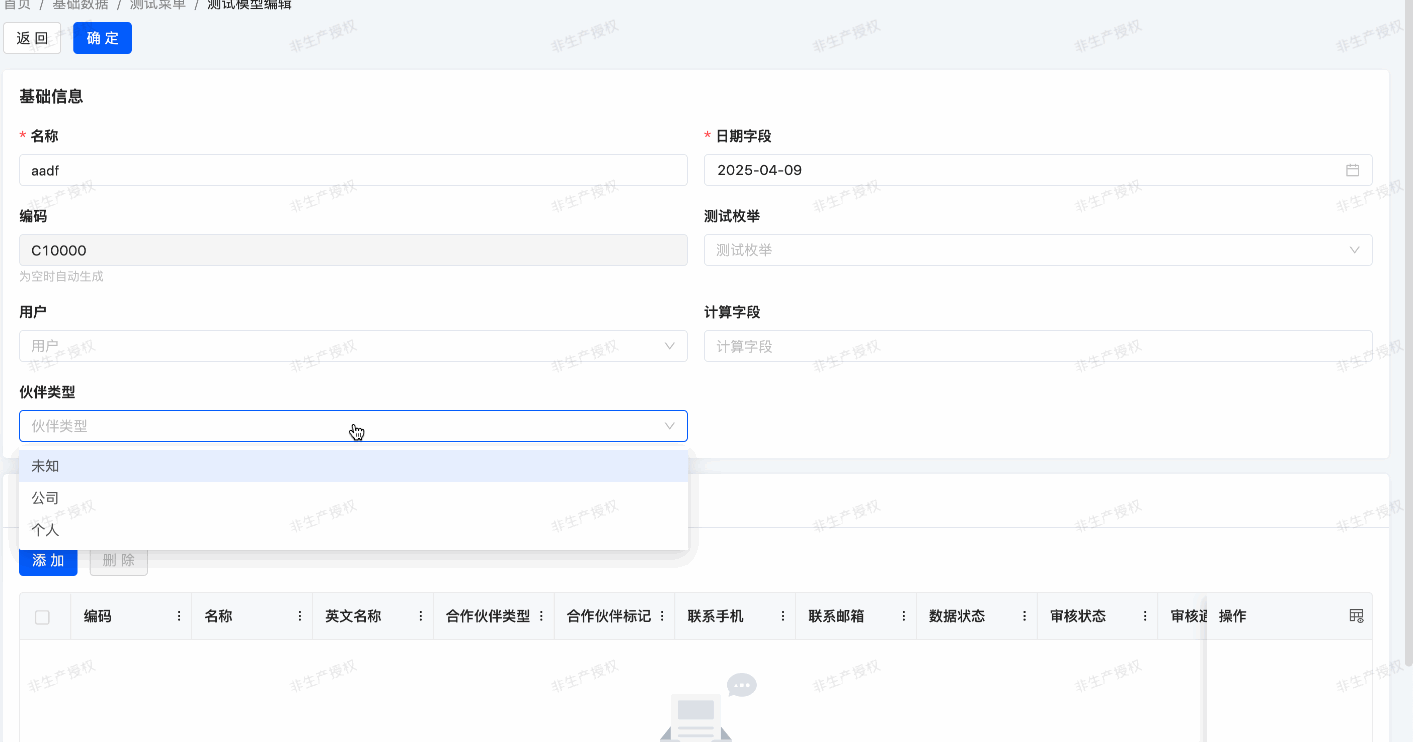Open the 英文名称 column menu icon
Image resolution: width=1413 pixels, height=742 pixels.
tap(421, 616)
